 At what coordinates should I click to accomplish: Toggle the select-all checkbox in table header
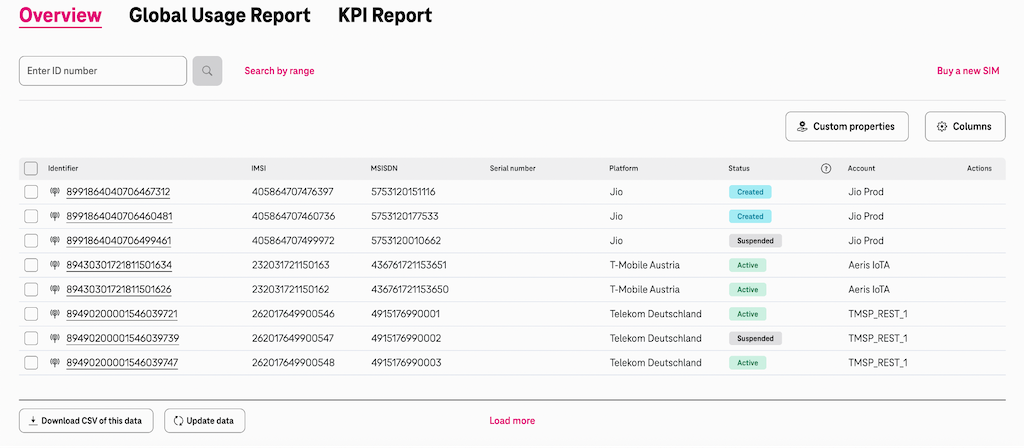point(31,169)
